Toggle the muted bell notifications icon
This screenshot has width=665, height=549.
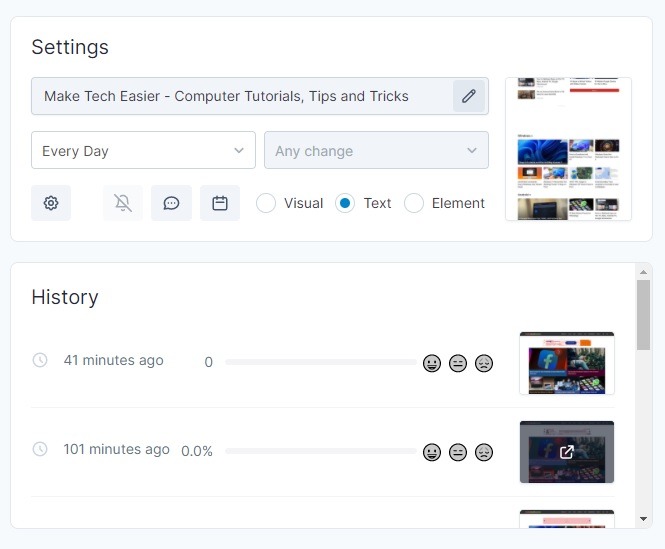click(123, 203)
